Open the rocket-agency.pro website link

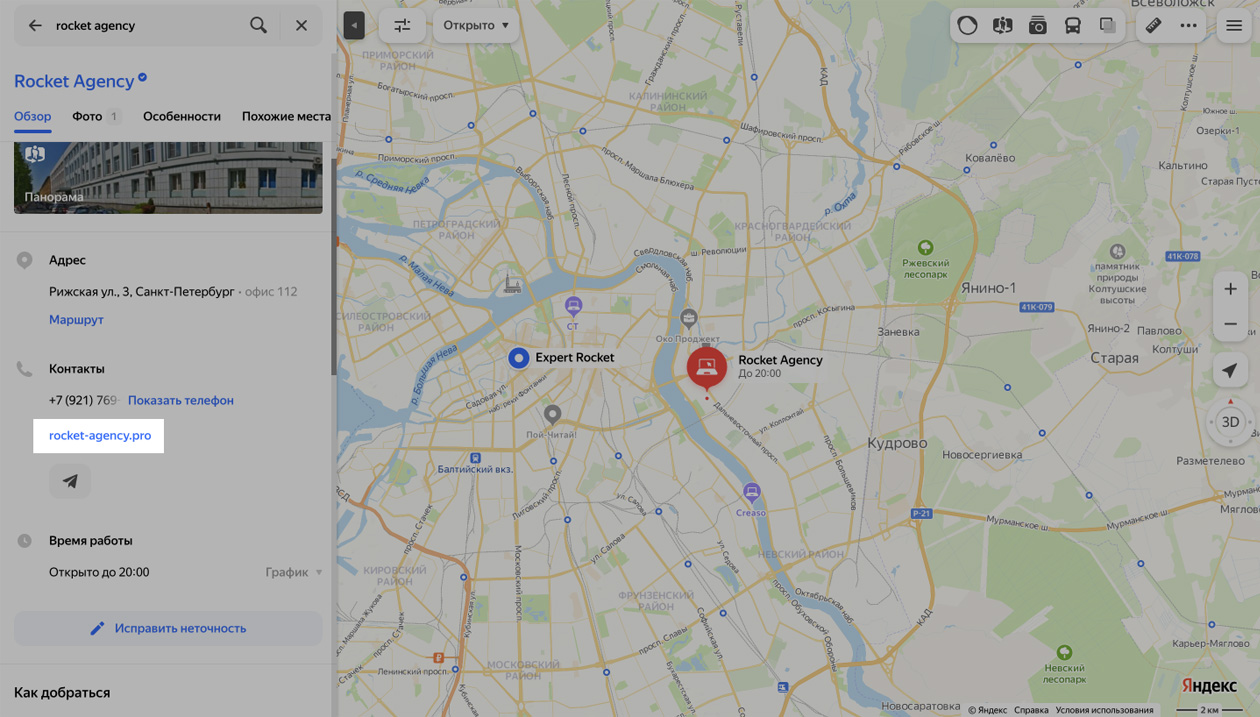100,435
